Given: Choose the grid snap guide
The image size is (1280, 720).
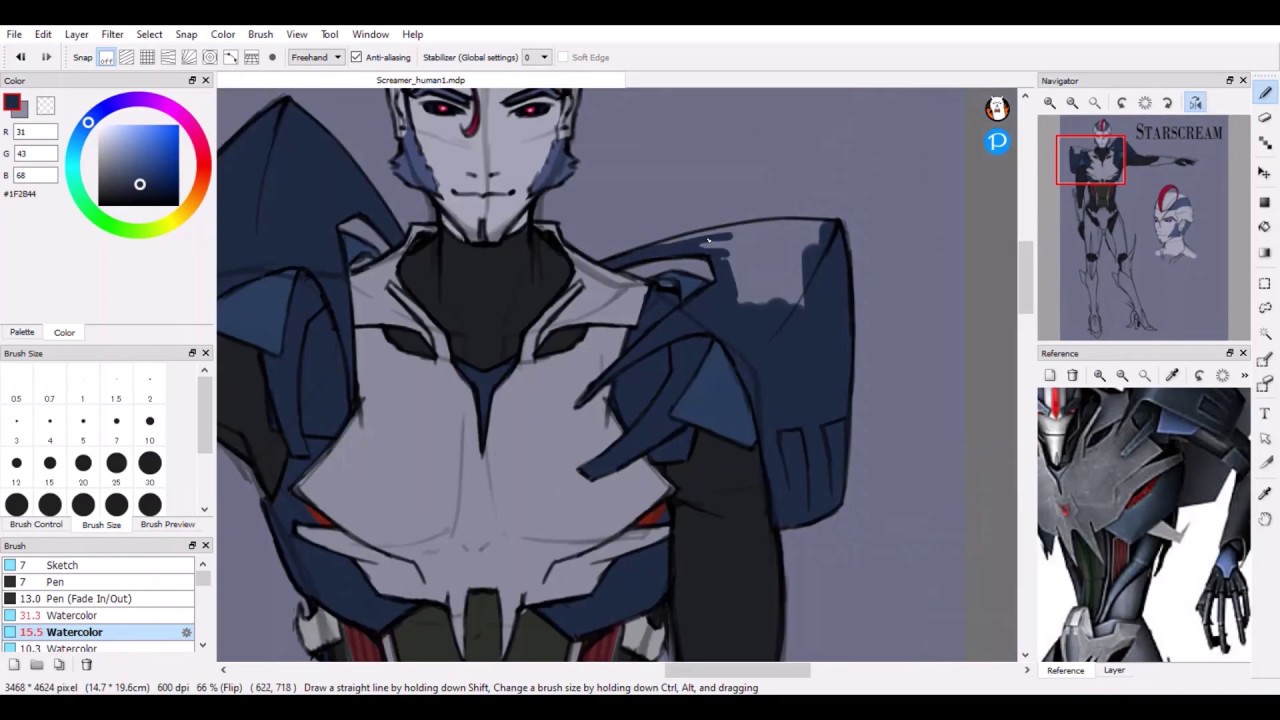Looking at the screenshot, I should point(147,57).
